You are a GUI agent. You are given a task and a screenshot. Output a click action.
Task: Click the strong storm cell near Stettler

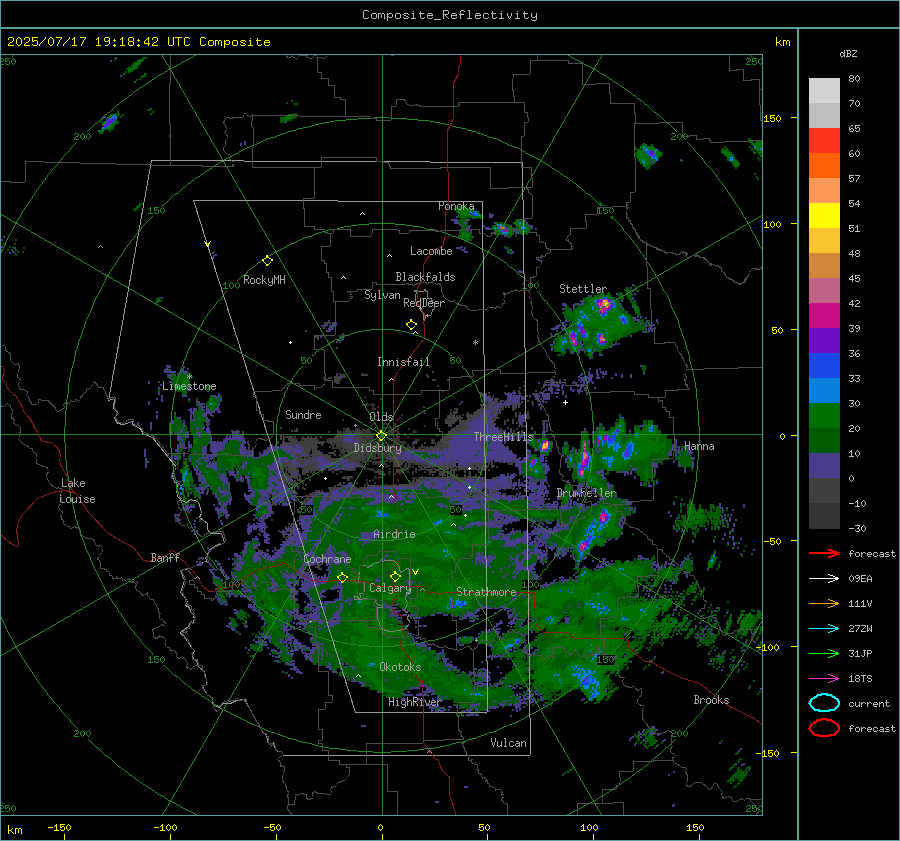tap(603, 305)
